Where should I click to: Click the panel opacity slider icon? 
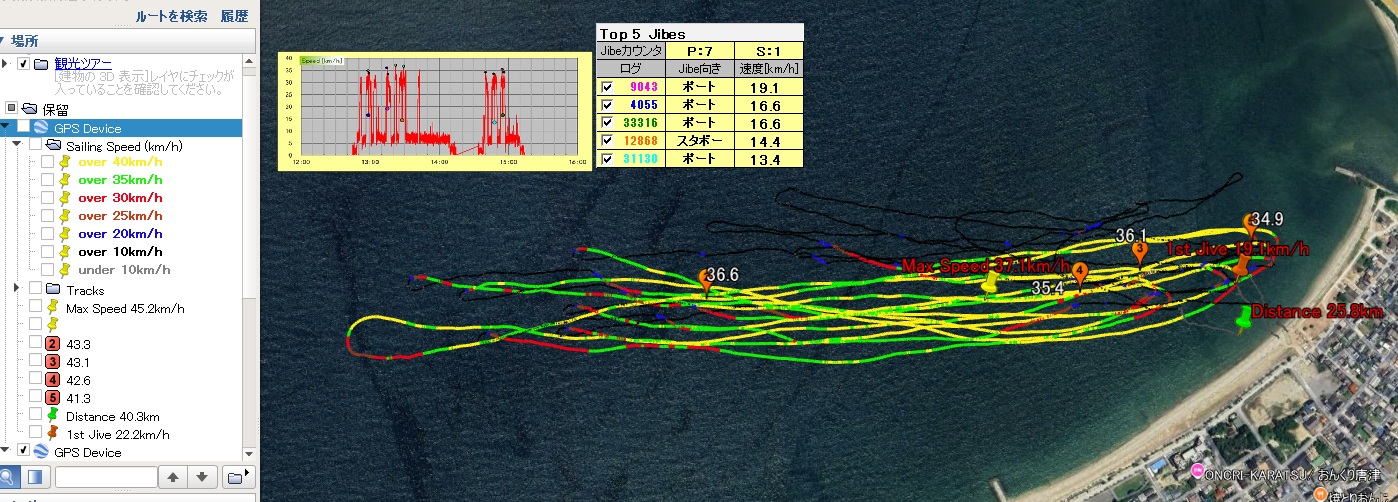click(x=34, y=477)
